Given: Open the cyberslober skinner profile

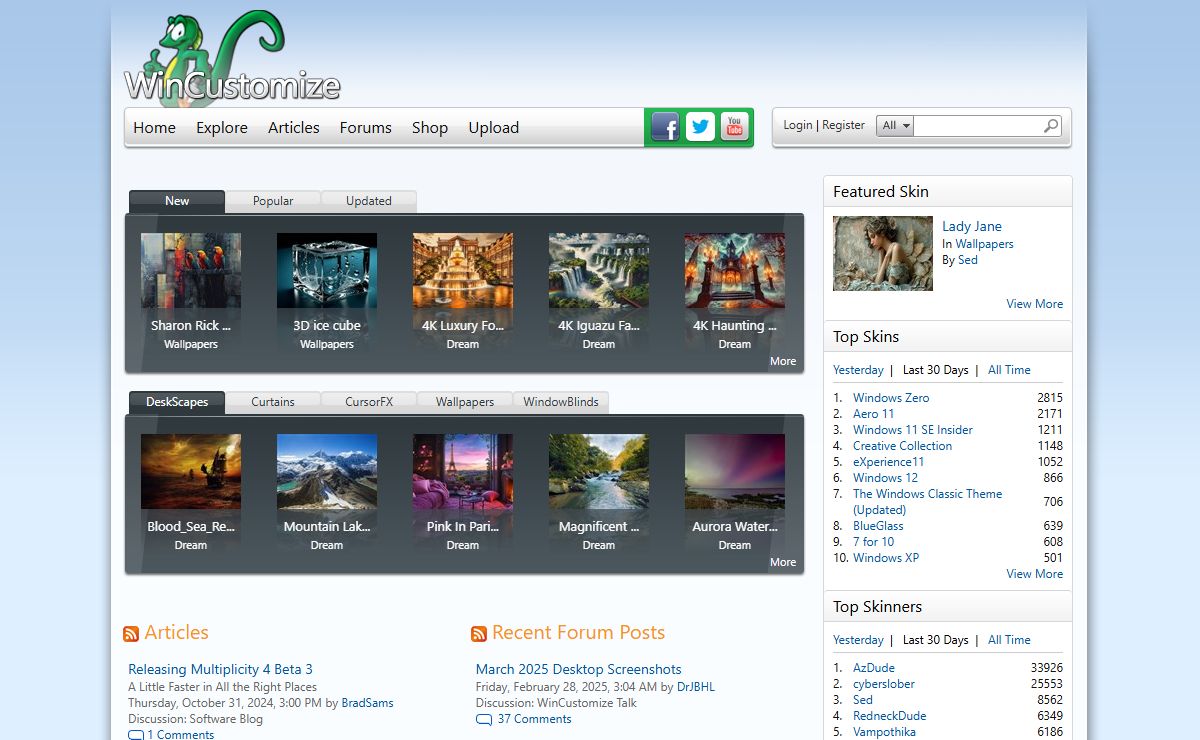Looking at the screenshot, I should [884, 684].
